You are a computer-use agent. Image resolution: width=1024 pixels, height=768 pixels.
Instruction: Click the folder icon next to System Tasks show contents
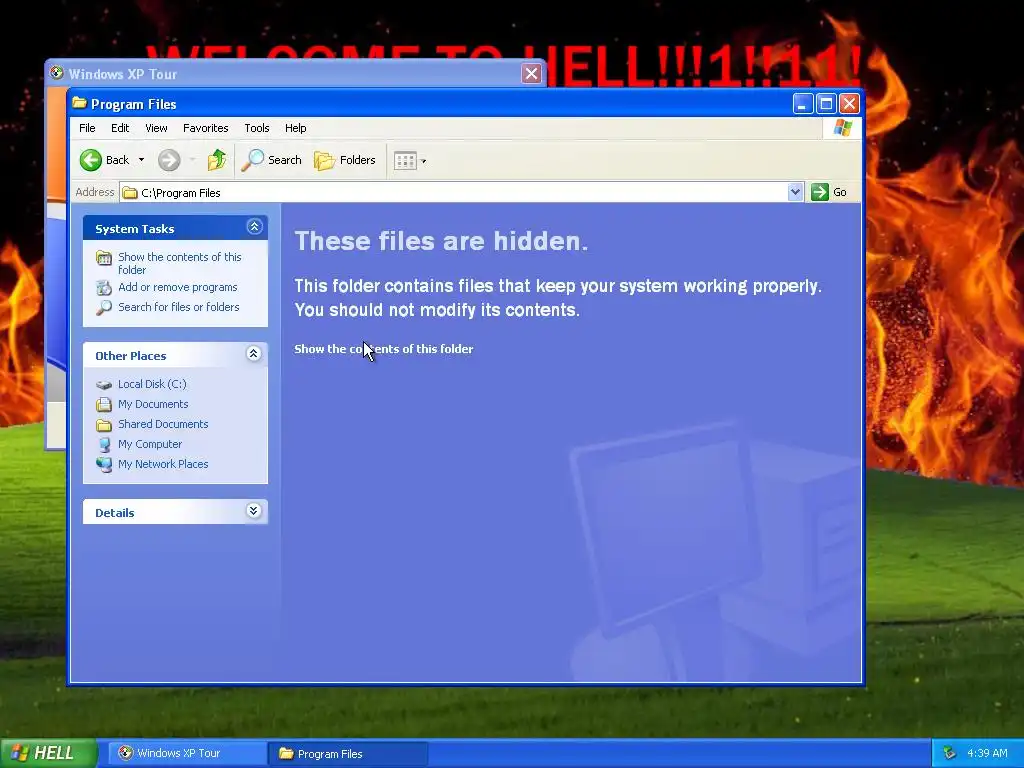(x=104, y=258)
